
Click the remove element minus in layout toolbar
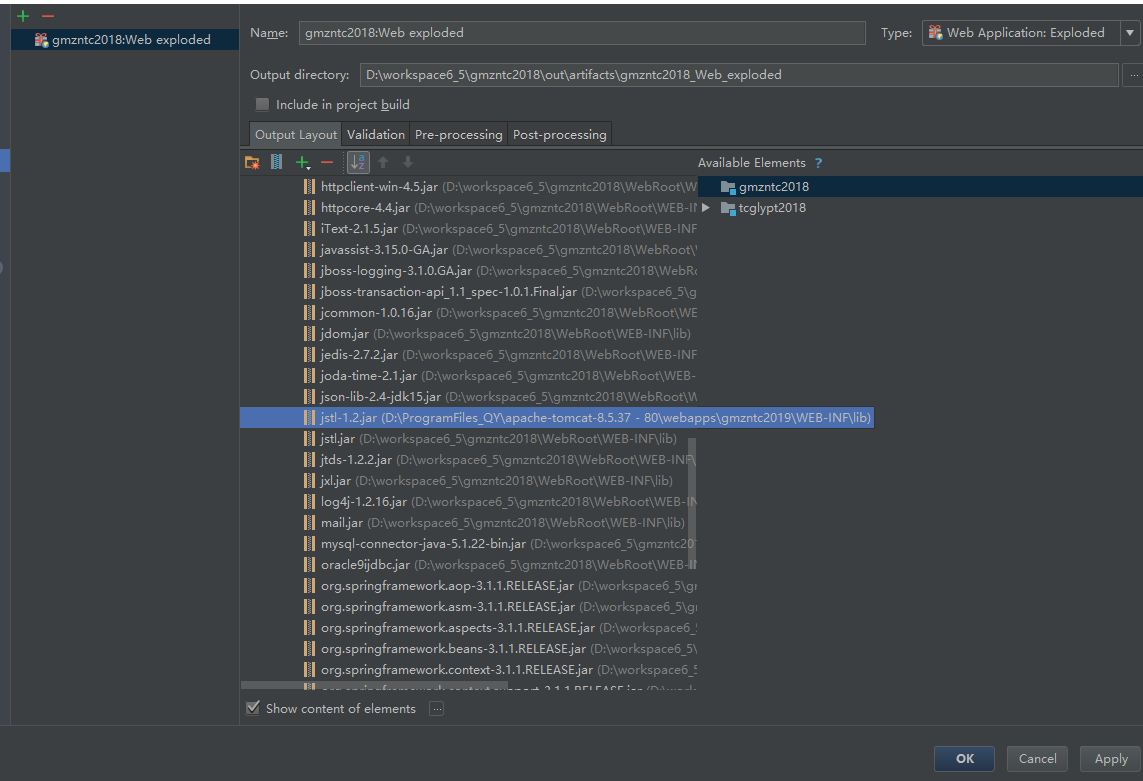point(327,163)
